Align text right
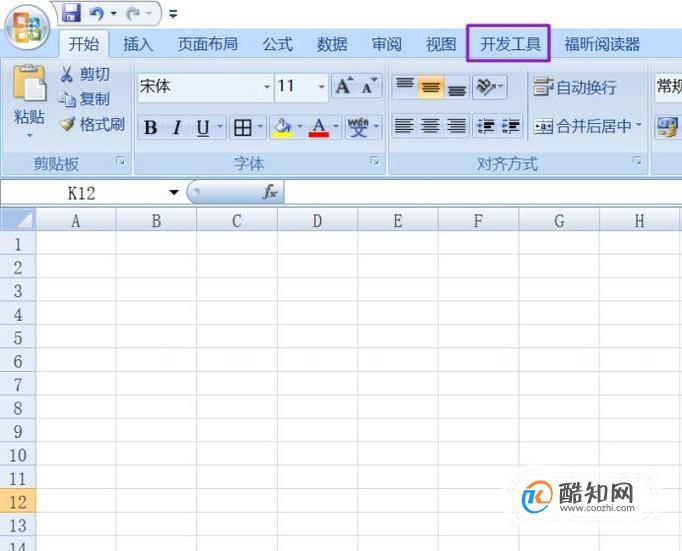The height and width of the screenshot is (551, 682). tap(457, 126)
